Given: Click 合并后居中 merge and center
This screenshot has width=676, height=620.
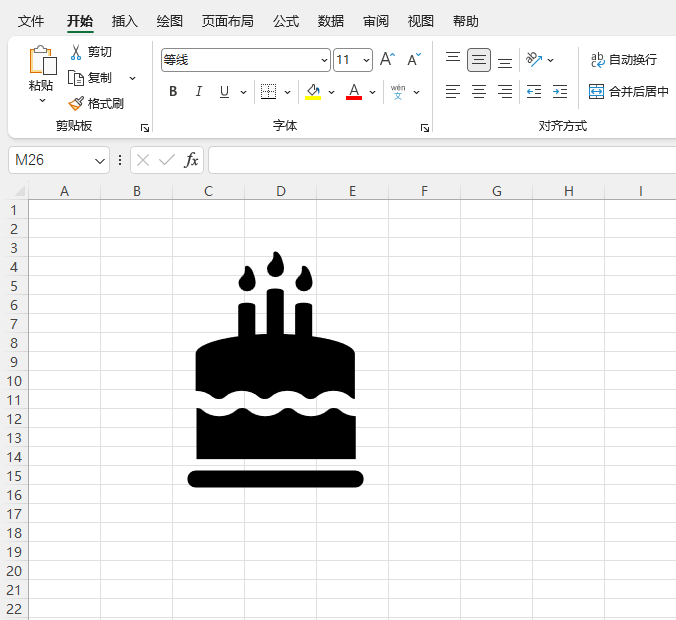Looking at the screenshot, I should coord(629,91).
